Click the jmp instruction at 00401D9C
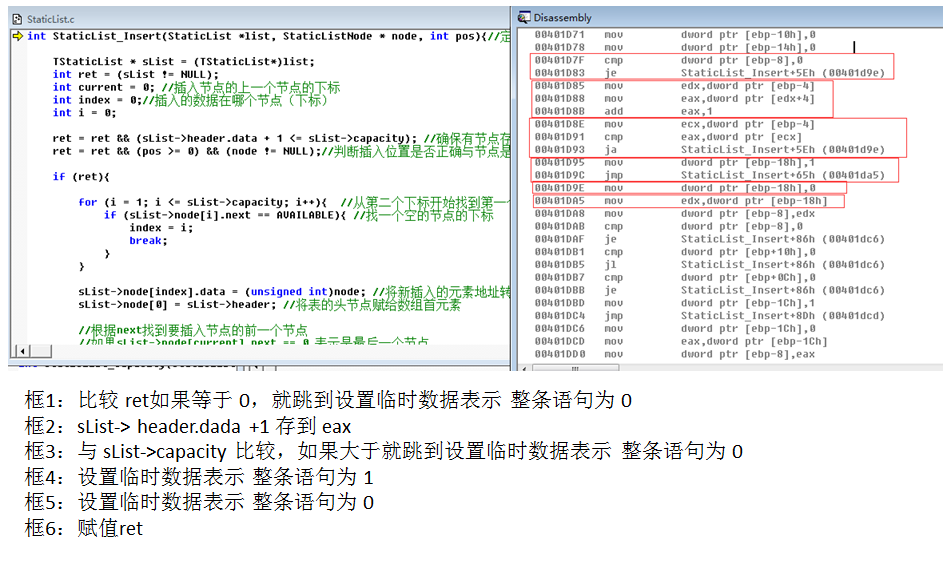This screenshot has height=561, width=949. pyautogui.click(x=709, y=175)
